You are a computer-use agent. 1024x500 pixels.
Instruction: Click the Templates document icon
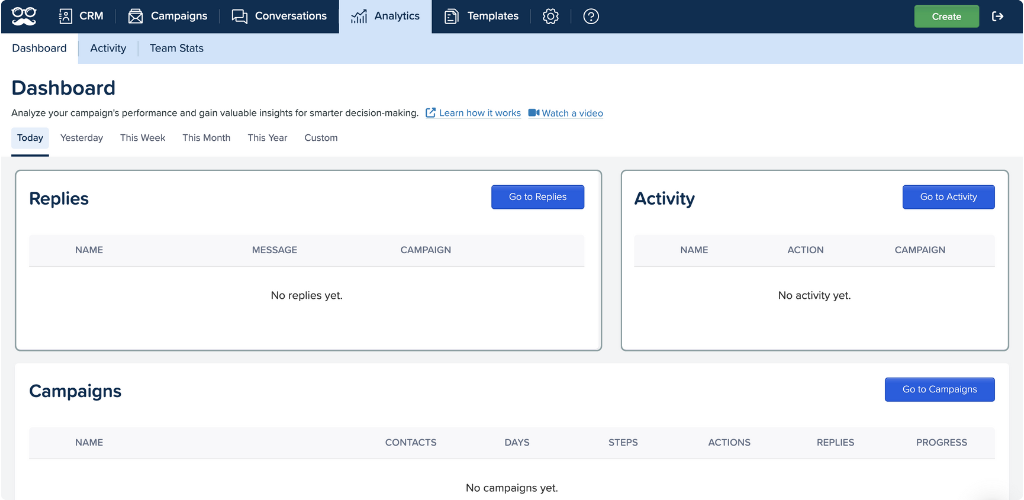click(x=451, y=16)
